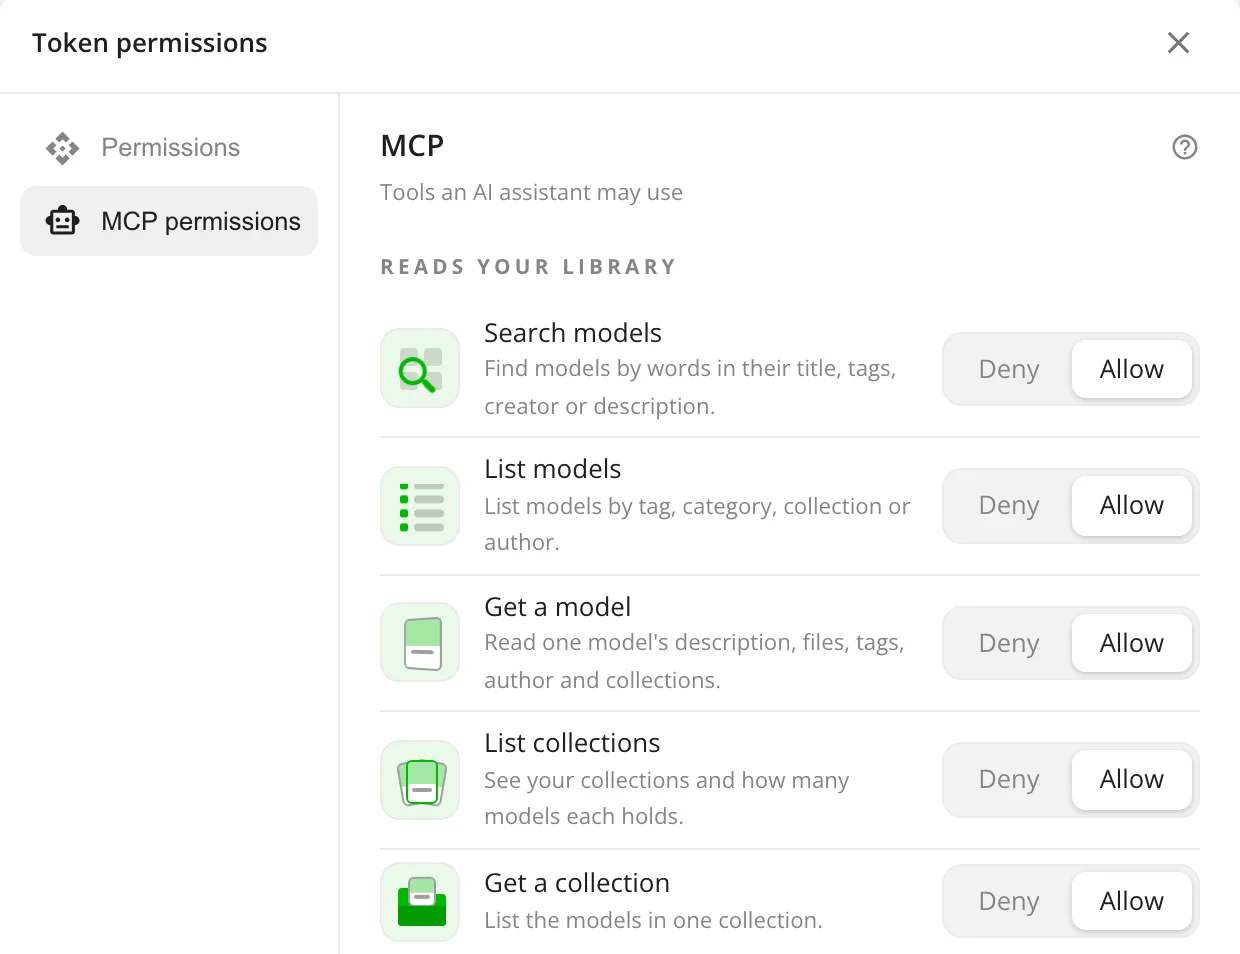
Task: Set Get a collection to Allow
Action: point(1131,901)
